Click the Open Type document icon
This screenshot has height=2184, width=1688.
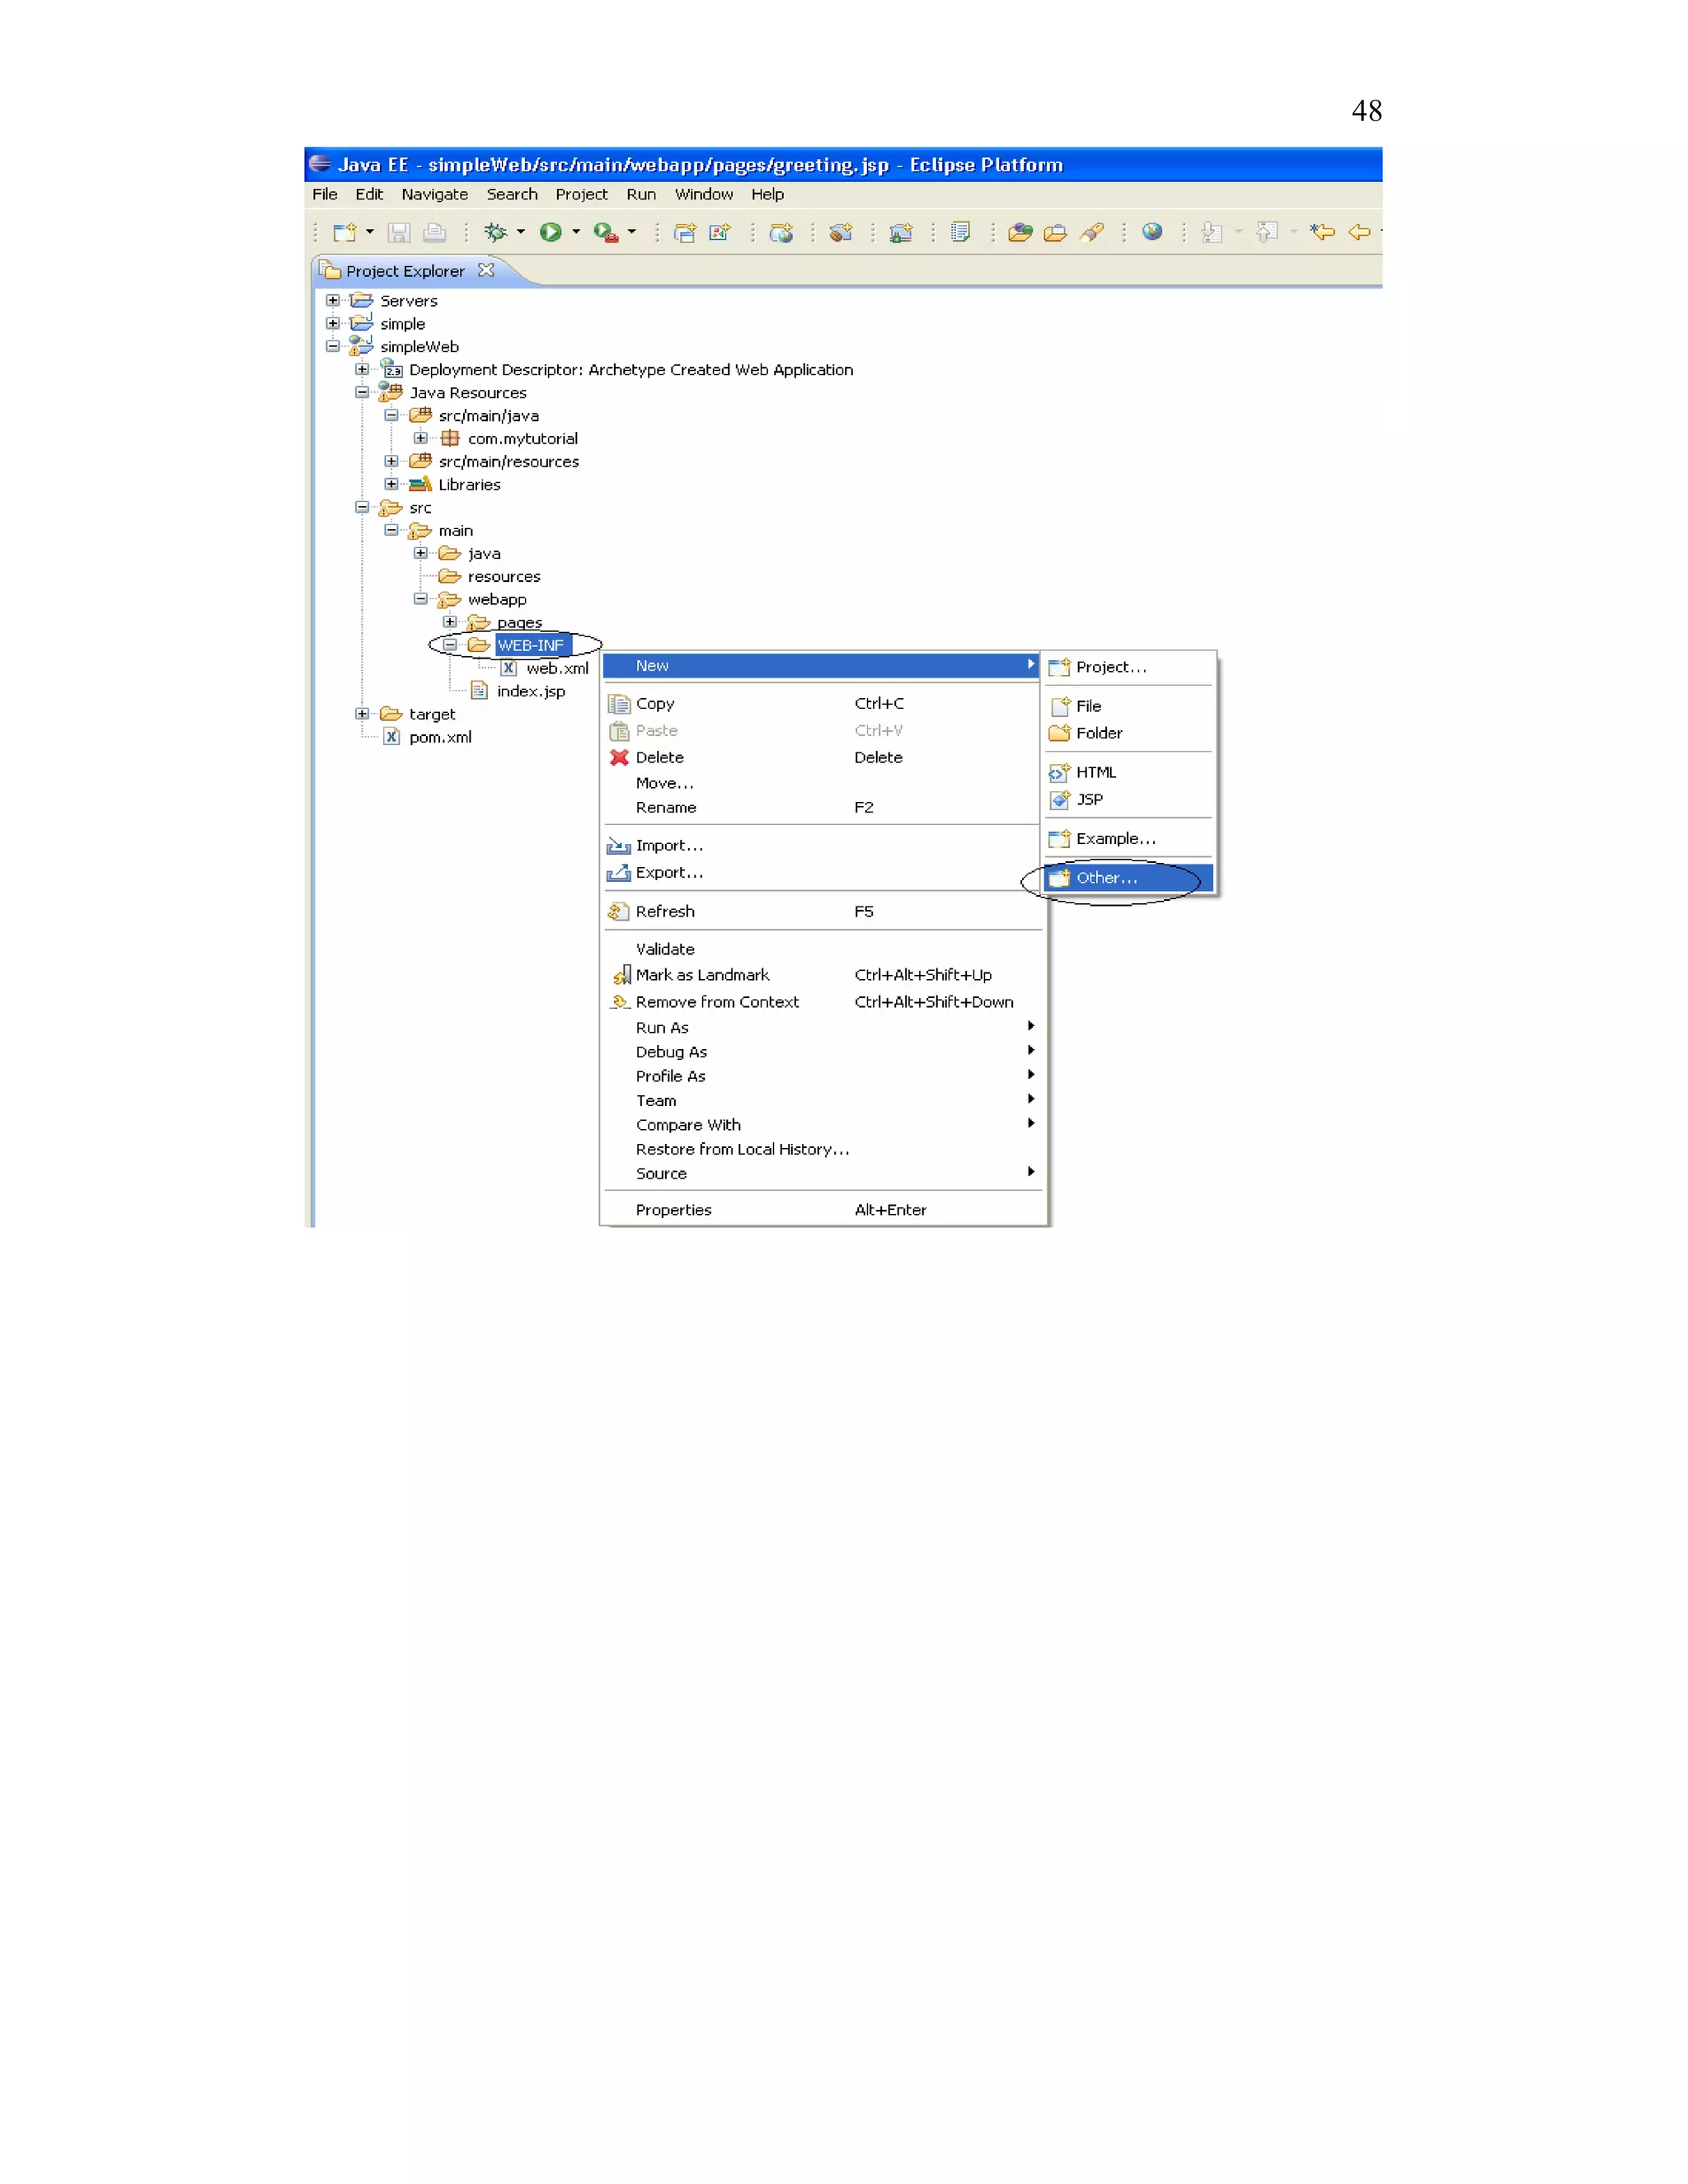tap(960, 232)
